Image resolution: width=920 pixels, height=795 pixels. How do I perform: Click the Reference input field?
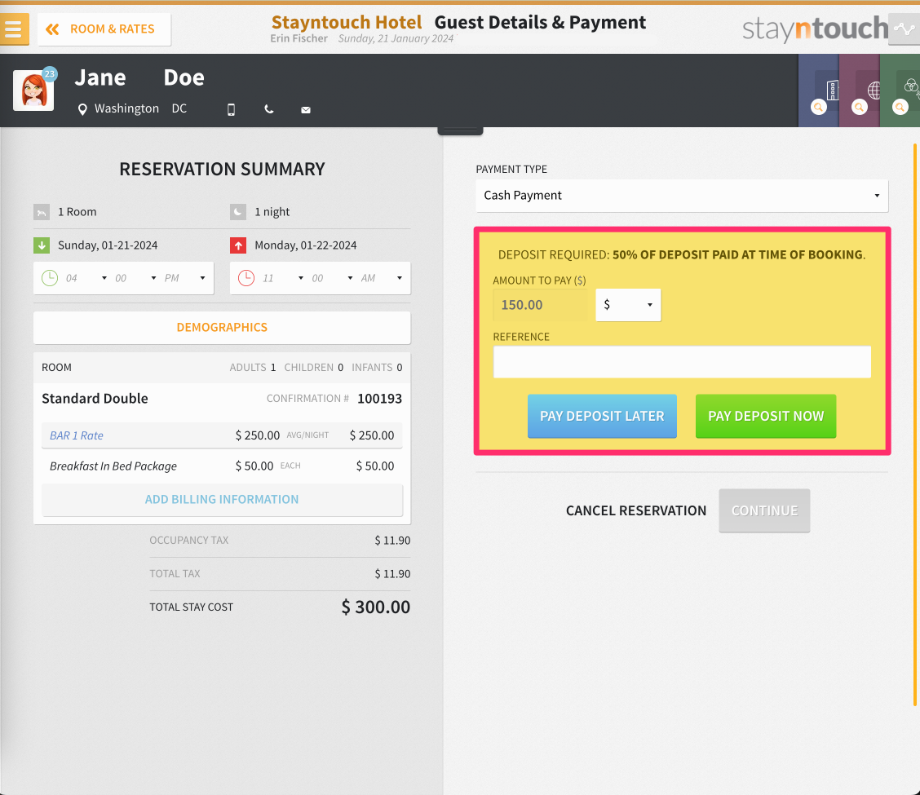(x=682, y=361)
